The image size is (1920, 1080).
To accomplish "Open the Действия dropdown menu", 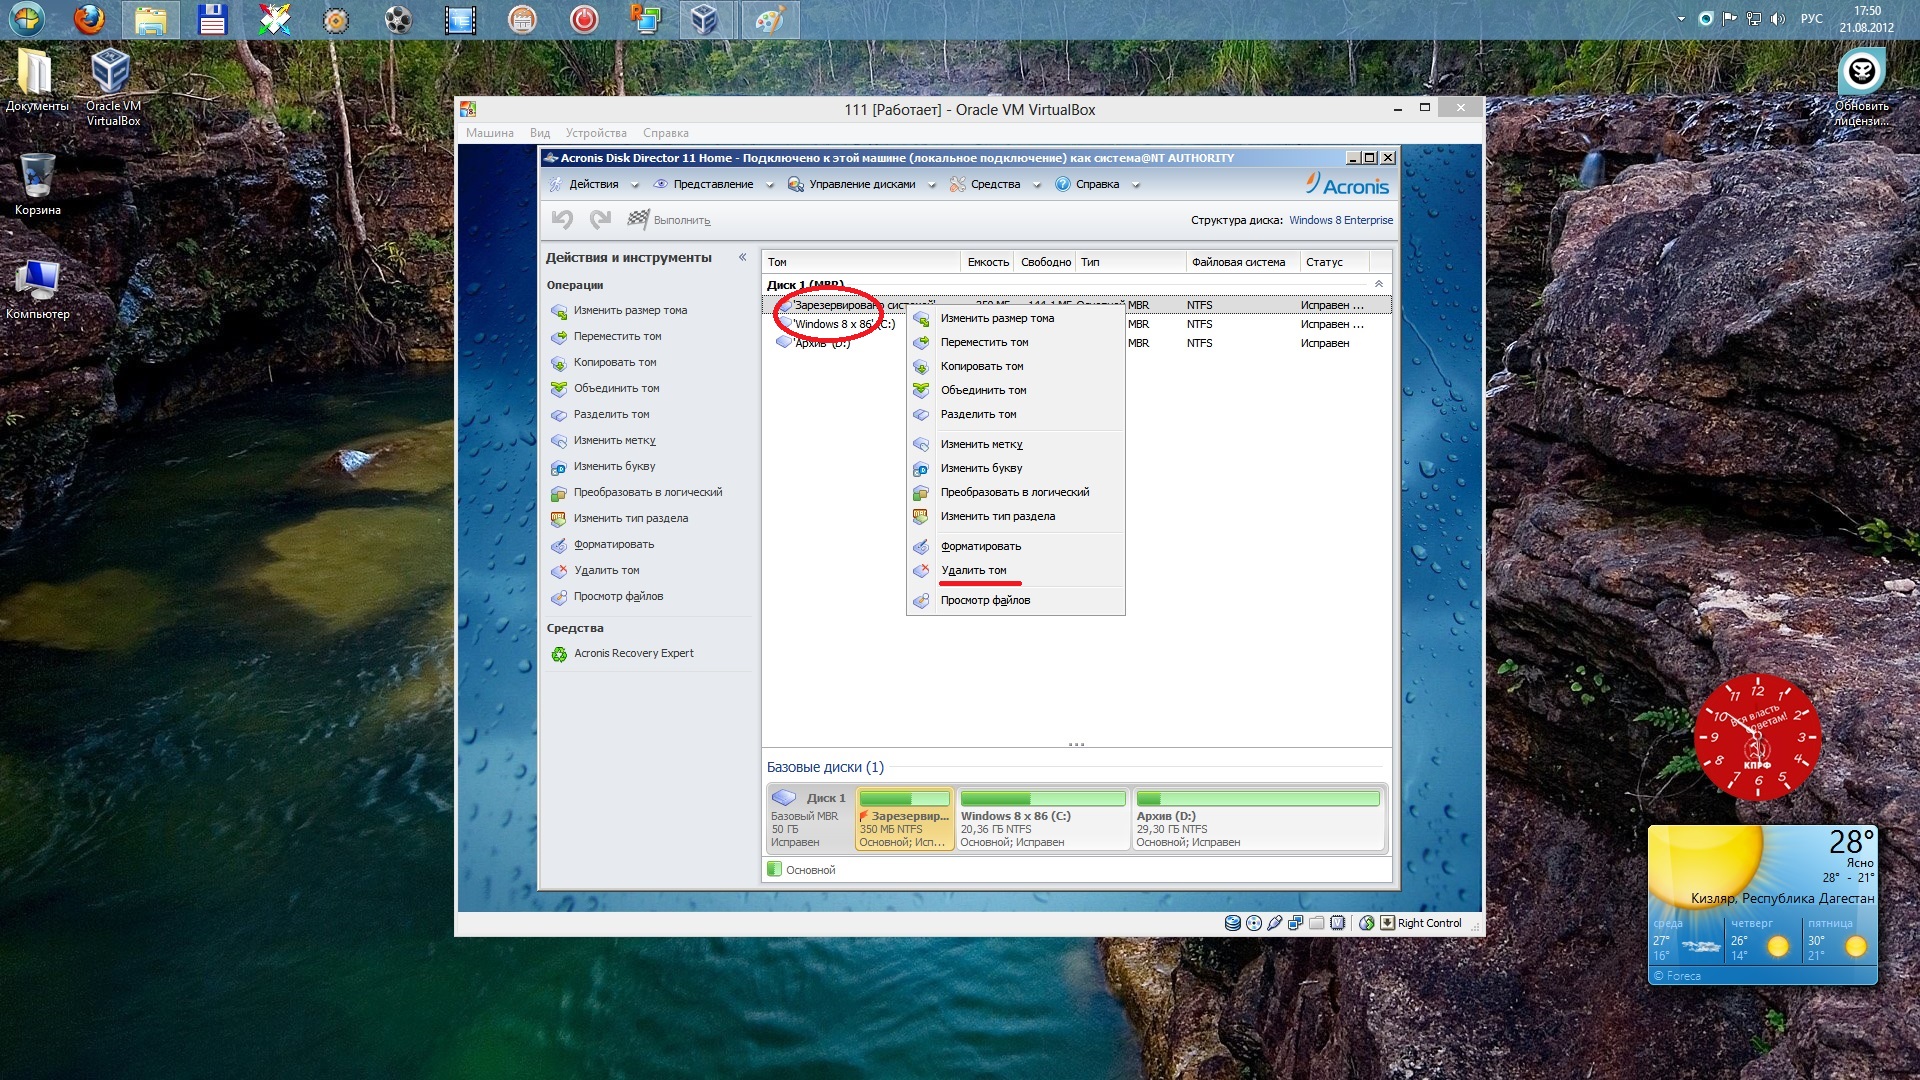I will pyautogui.click(x=594, y=184).
